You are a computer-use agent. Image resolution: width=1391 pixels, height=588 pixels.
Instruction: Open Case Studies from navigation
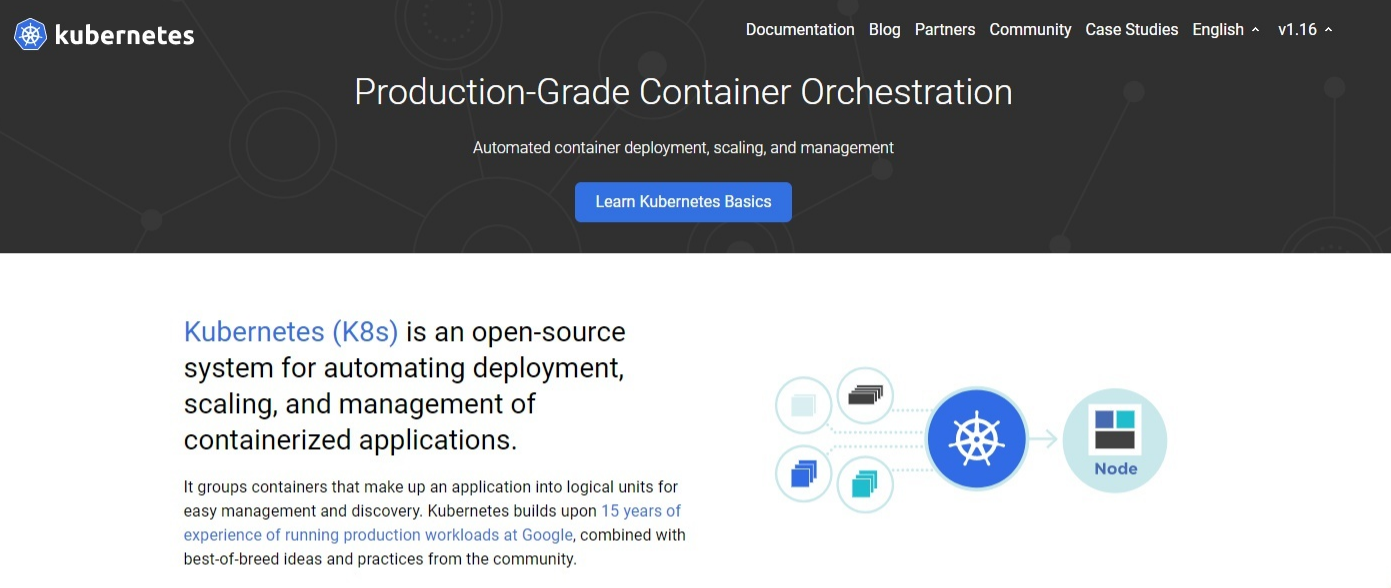[x=1132, y=30]
